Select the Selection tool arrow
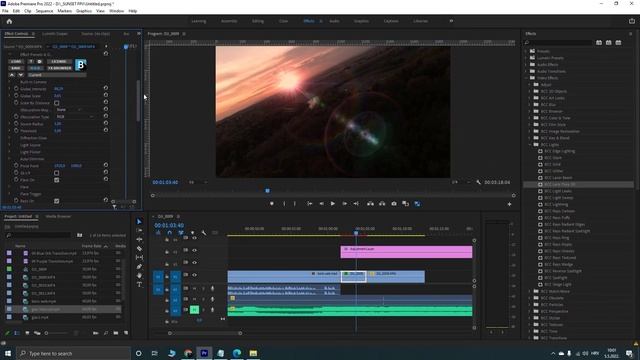This screenshot has height=360, width=640. tap(139, 221)
